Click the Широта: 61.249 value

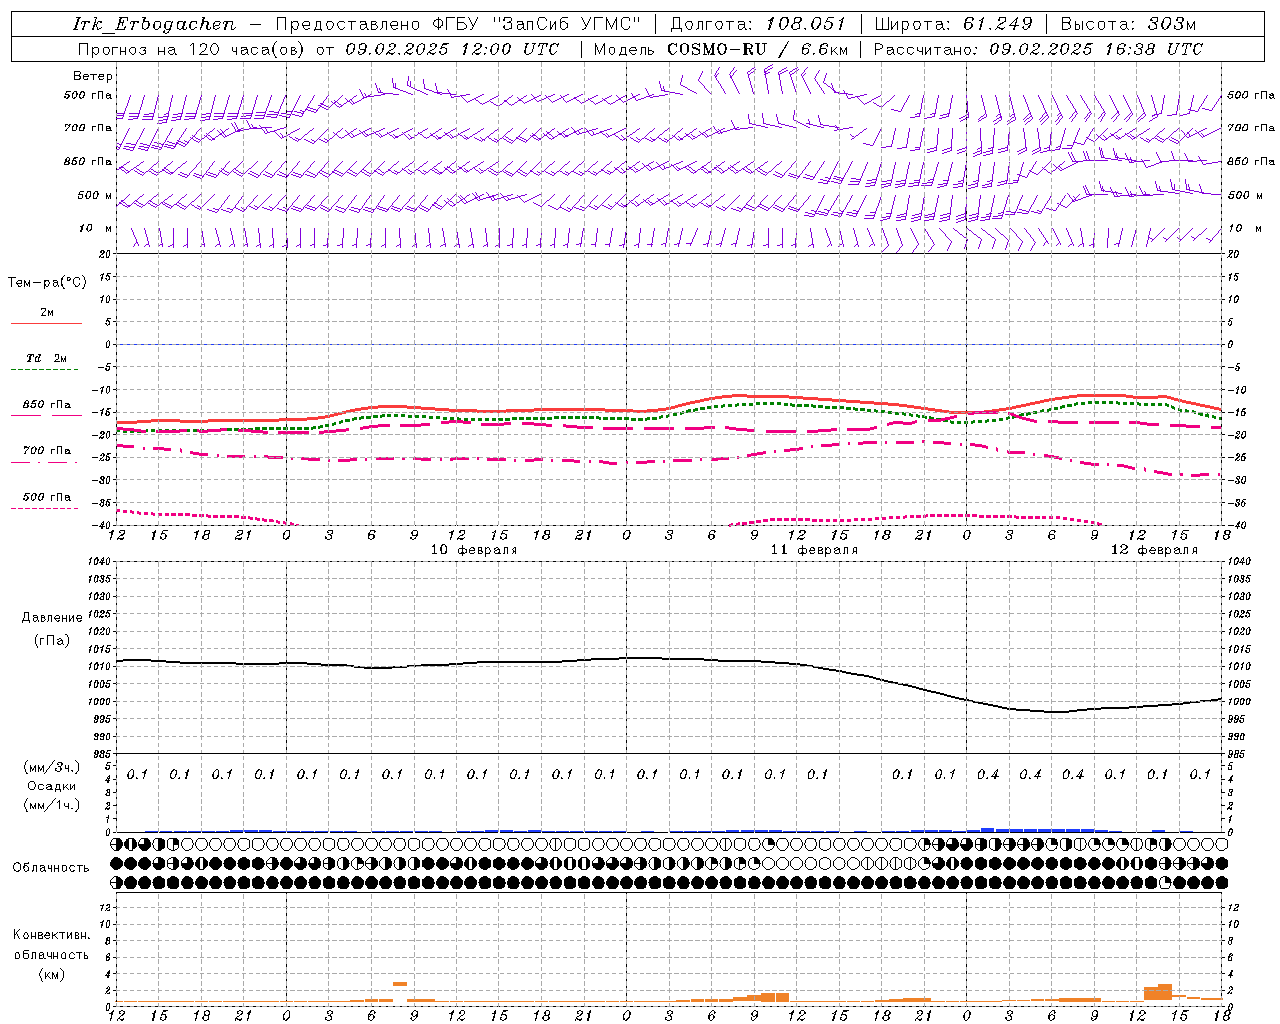point(953,24)
